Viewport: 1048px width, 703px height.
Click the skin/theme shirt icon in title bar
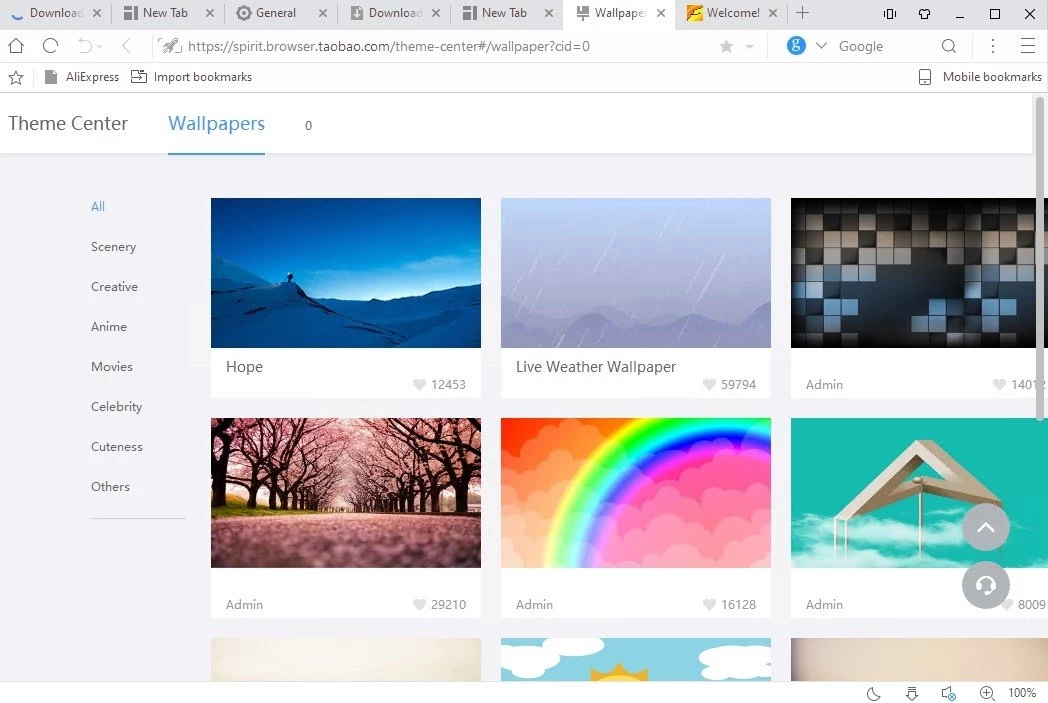click(x=924, y=14)
